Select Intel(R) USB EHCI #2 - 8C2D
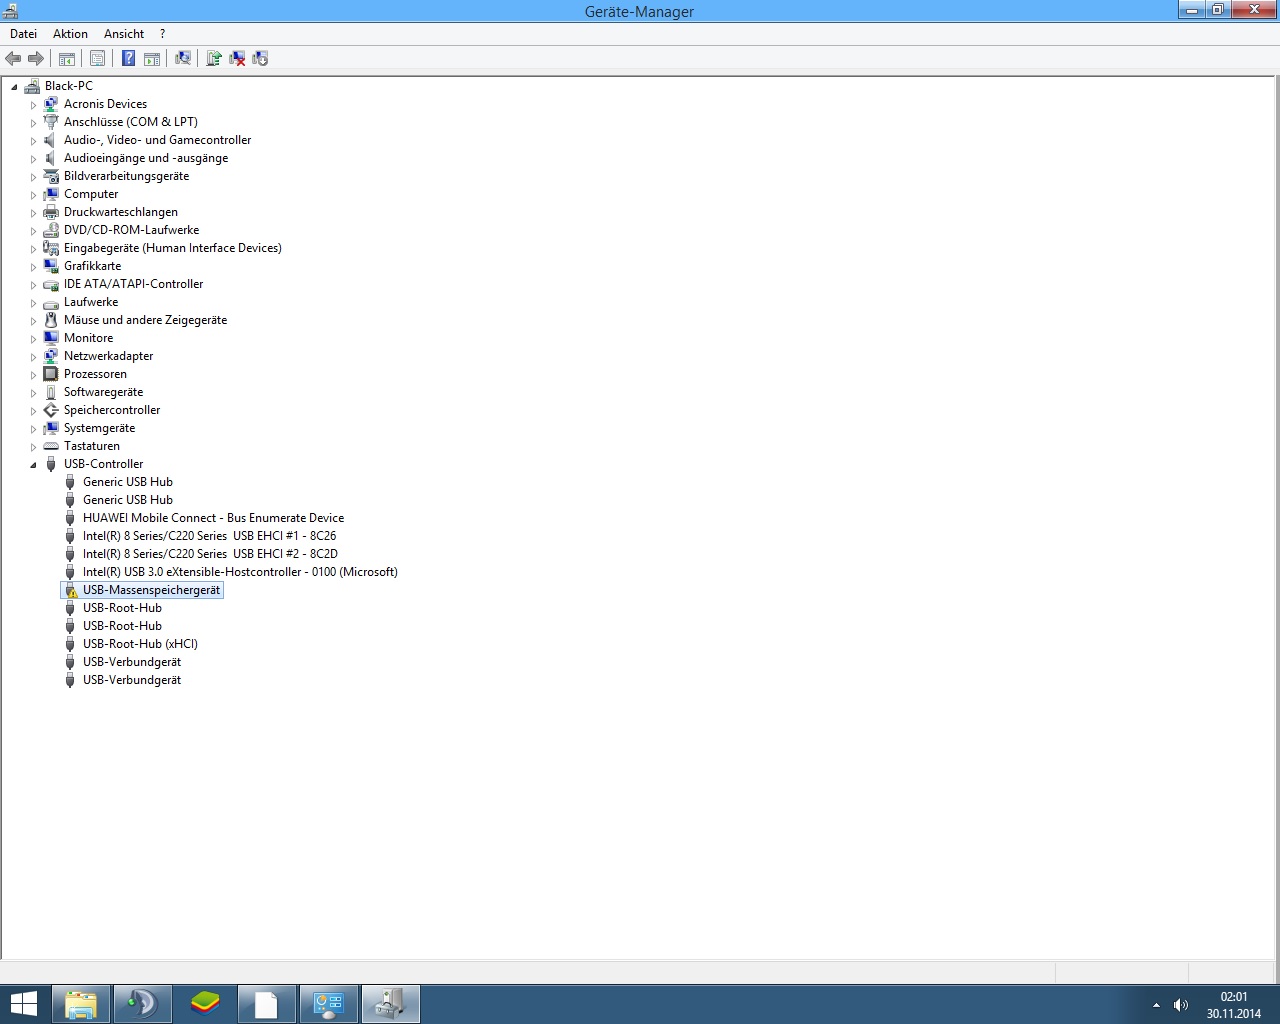 coord(210,554)
